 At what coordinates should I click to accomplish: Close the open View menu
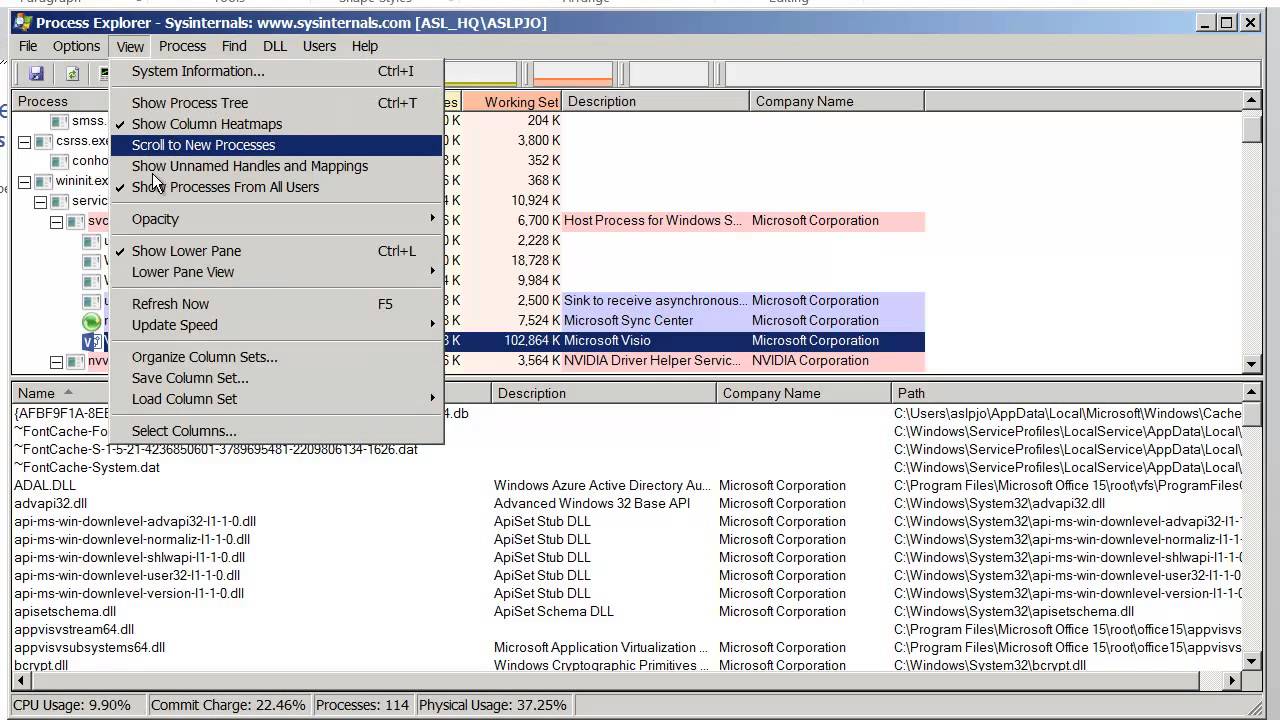(x=130, y=46)
